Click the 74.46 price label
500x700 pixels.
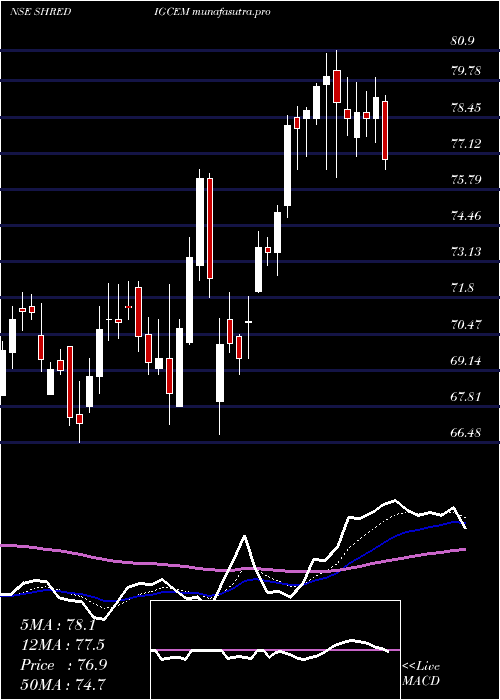(x=466, y=216)
